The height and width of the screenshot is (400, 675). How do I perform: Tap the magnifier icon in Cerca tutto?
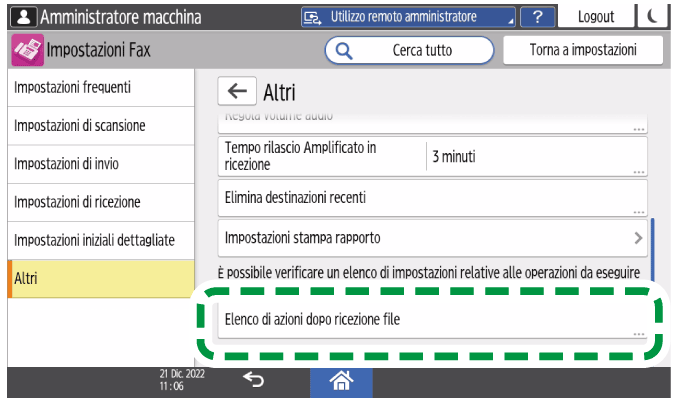344,50
